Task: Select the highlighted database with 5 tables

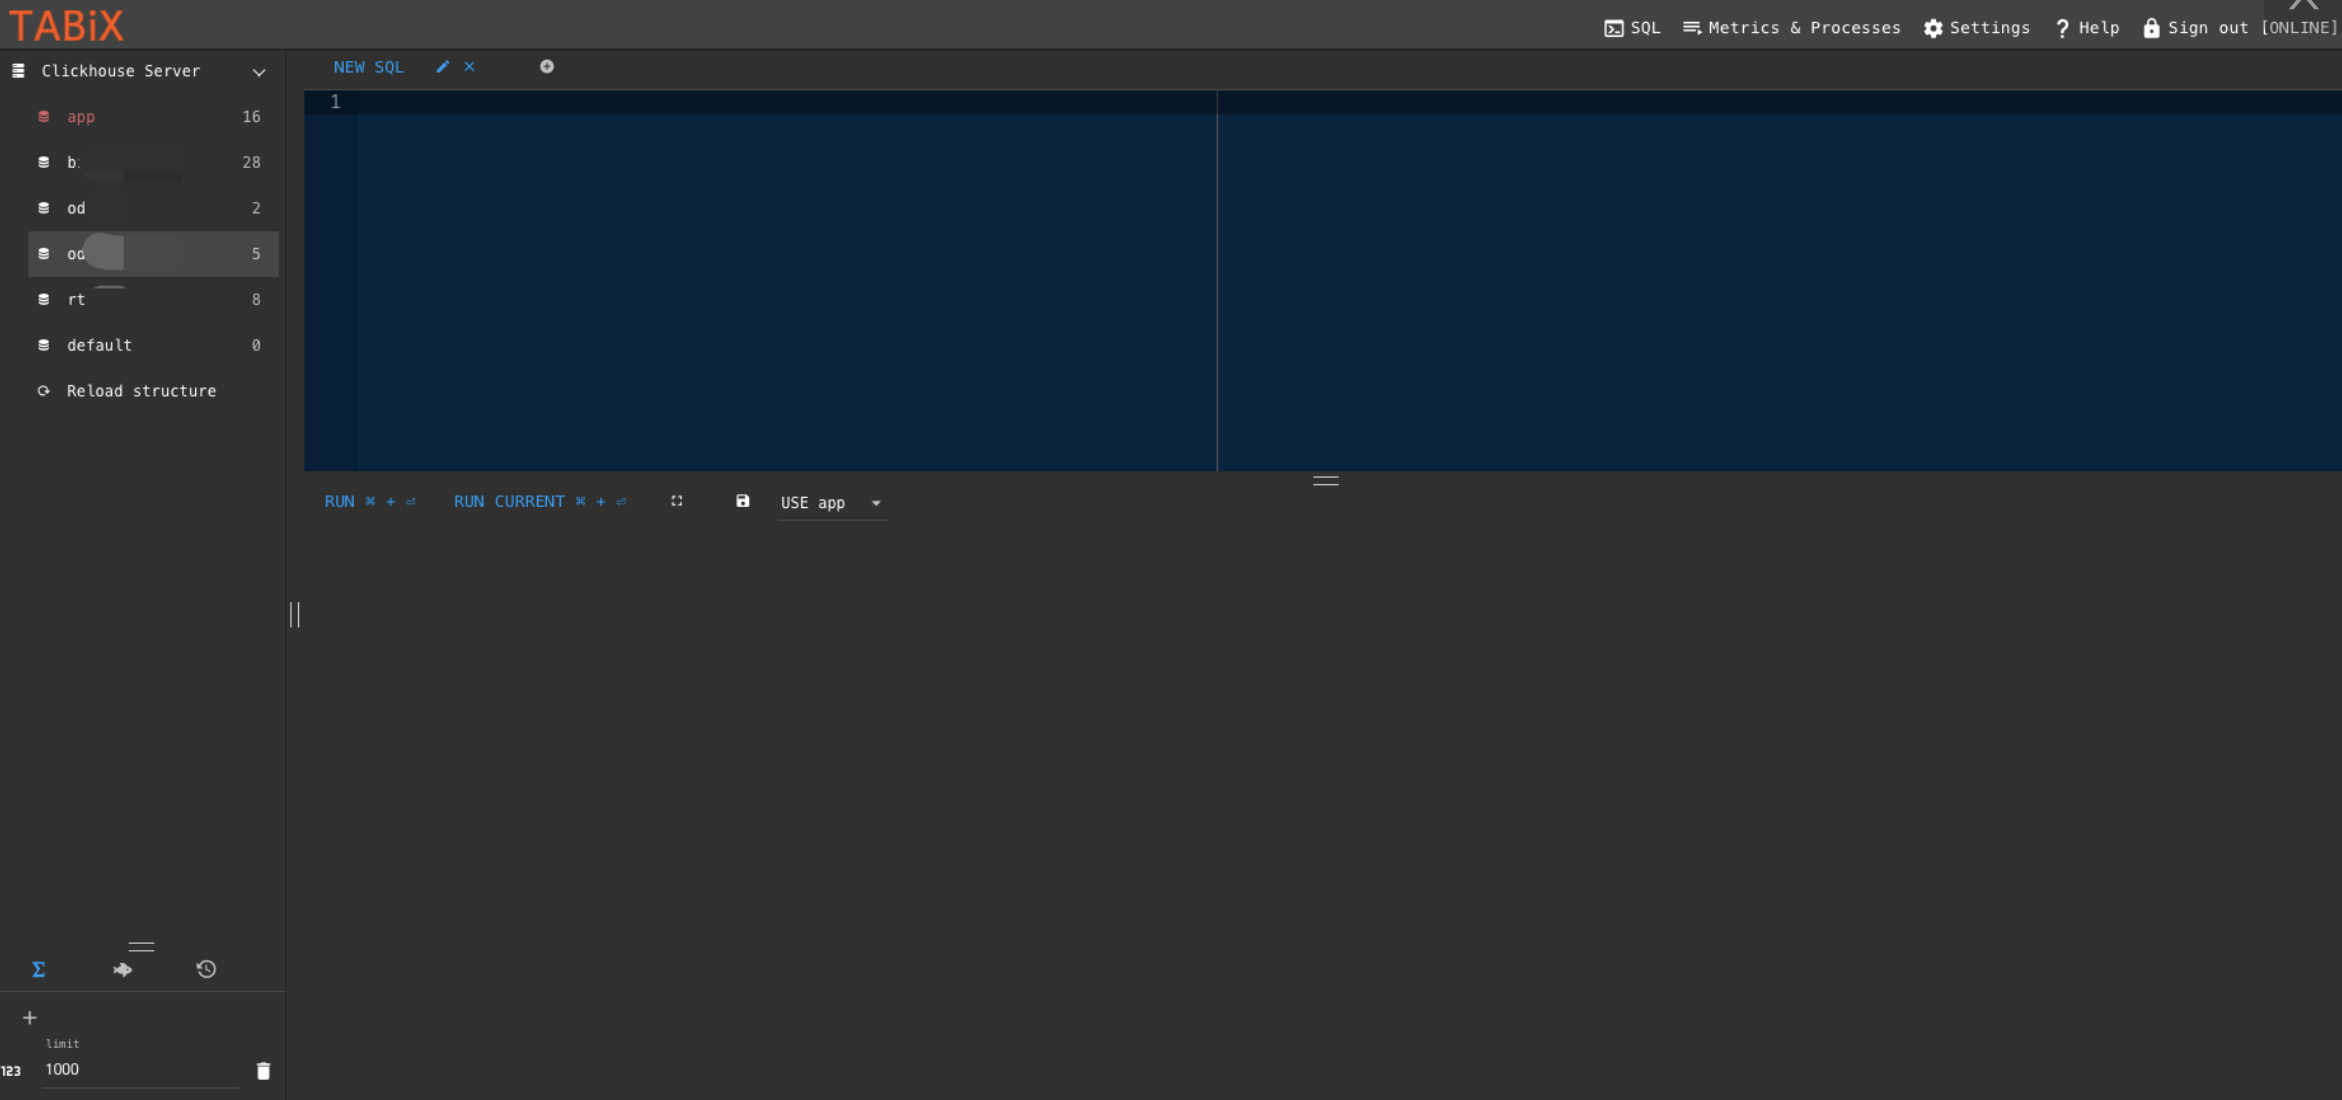Action: (x=153, y=254)
